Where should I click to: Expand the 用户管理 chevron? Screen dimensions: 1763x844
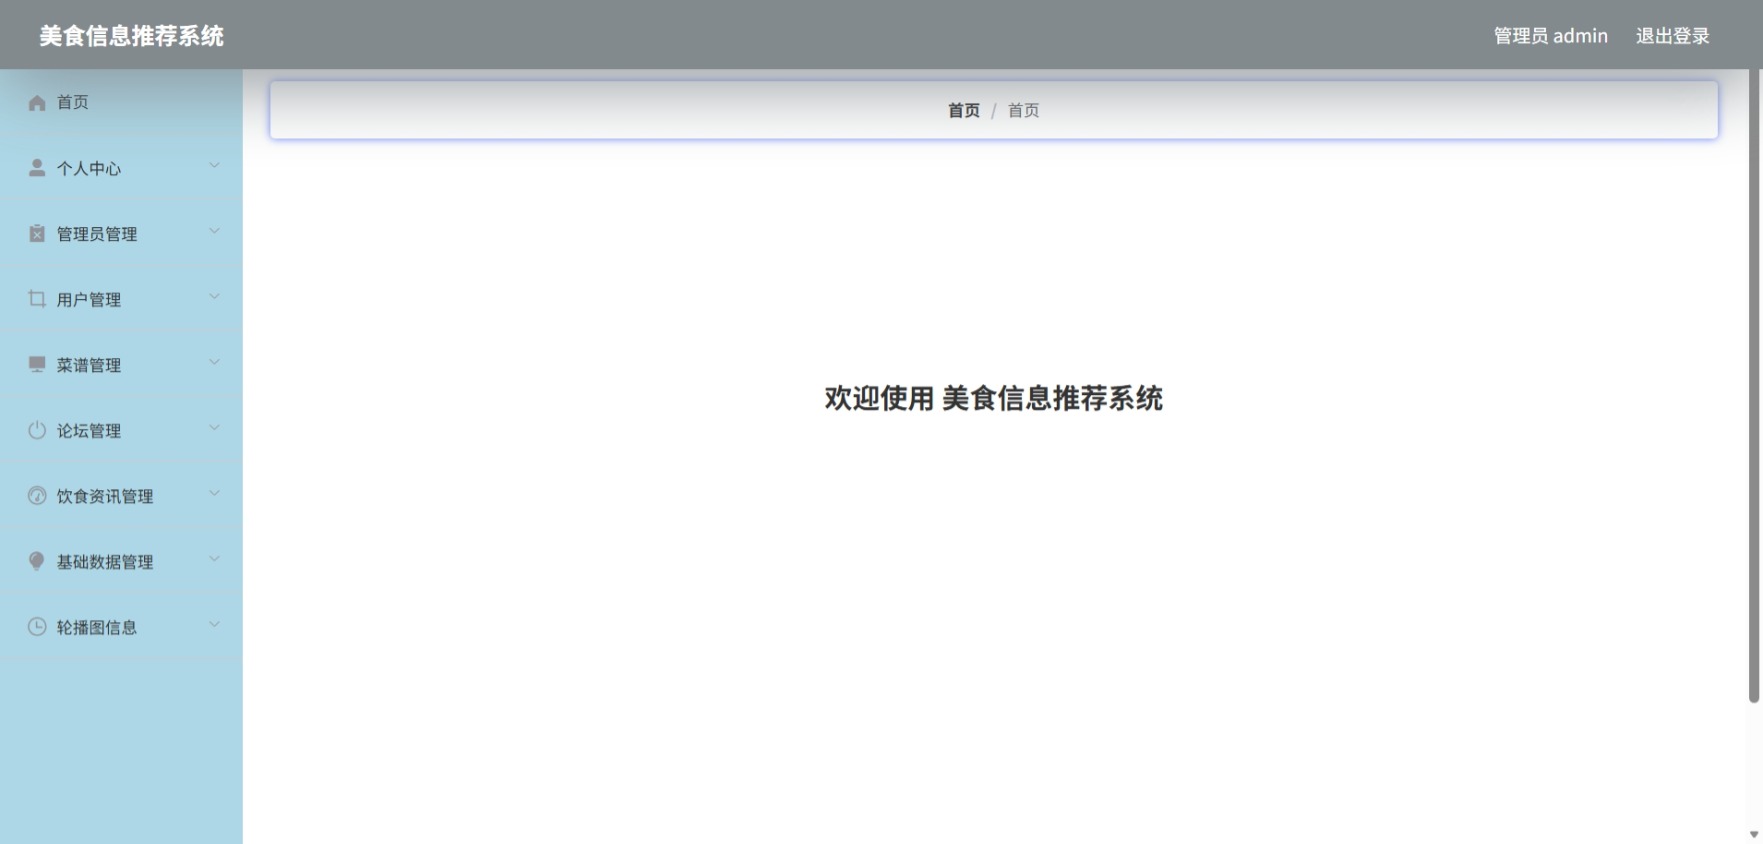[214, 297]
